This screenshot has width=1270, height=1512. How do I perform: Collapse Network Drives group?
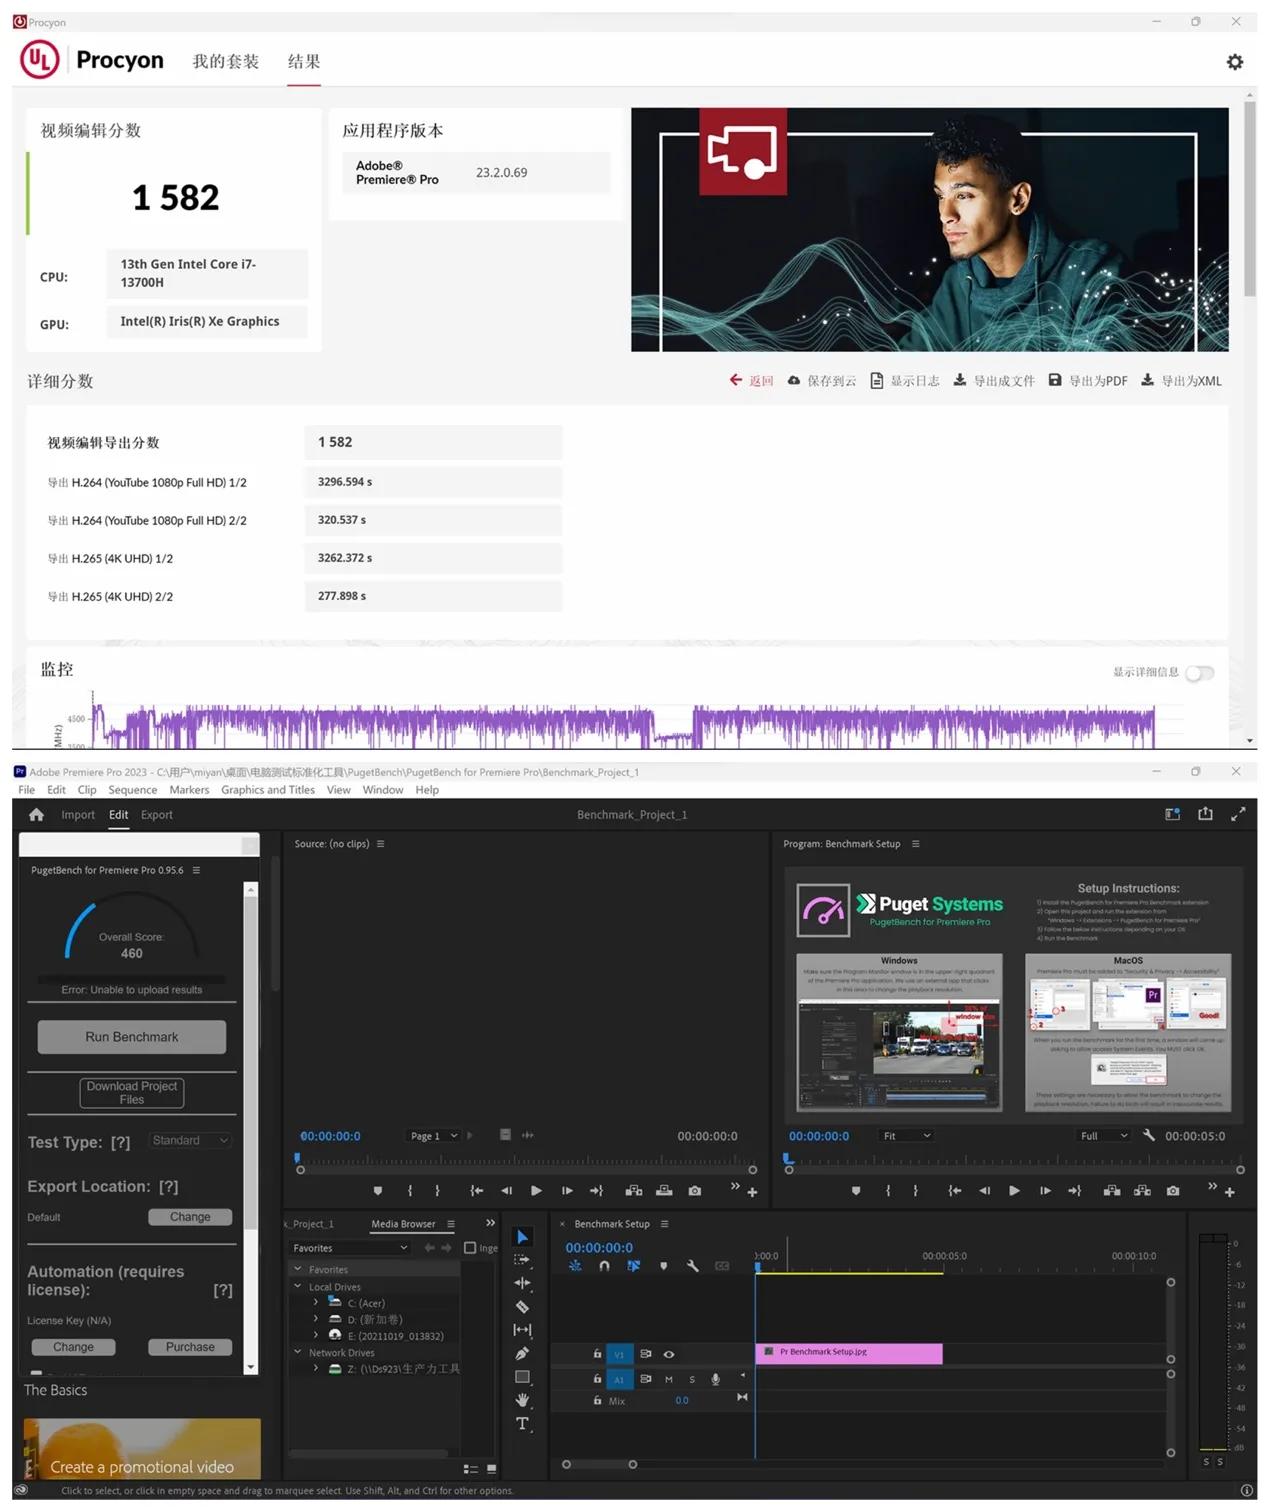click(298, 1352)
